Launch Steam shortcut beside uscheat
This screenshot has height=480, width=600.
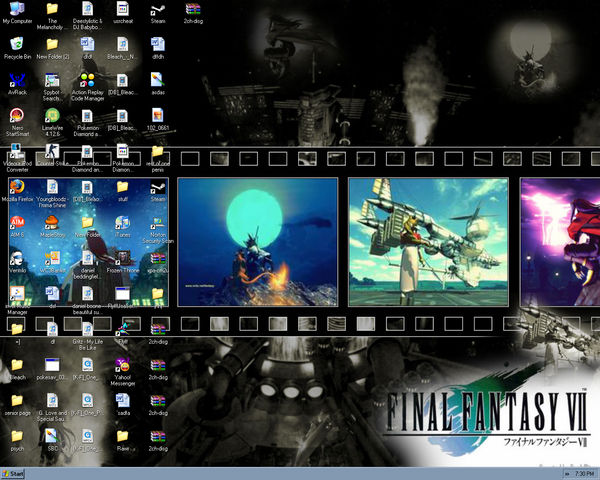(158, 12)
